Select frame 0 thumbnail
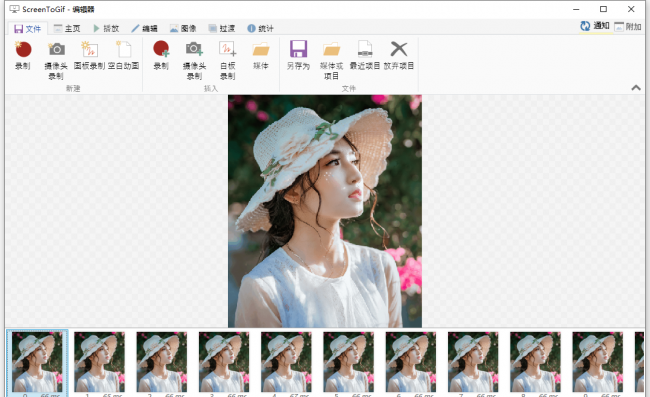Image resolution: width=650 pixels, height=397 pixels. point(37,363)
